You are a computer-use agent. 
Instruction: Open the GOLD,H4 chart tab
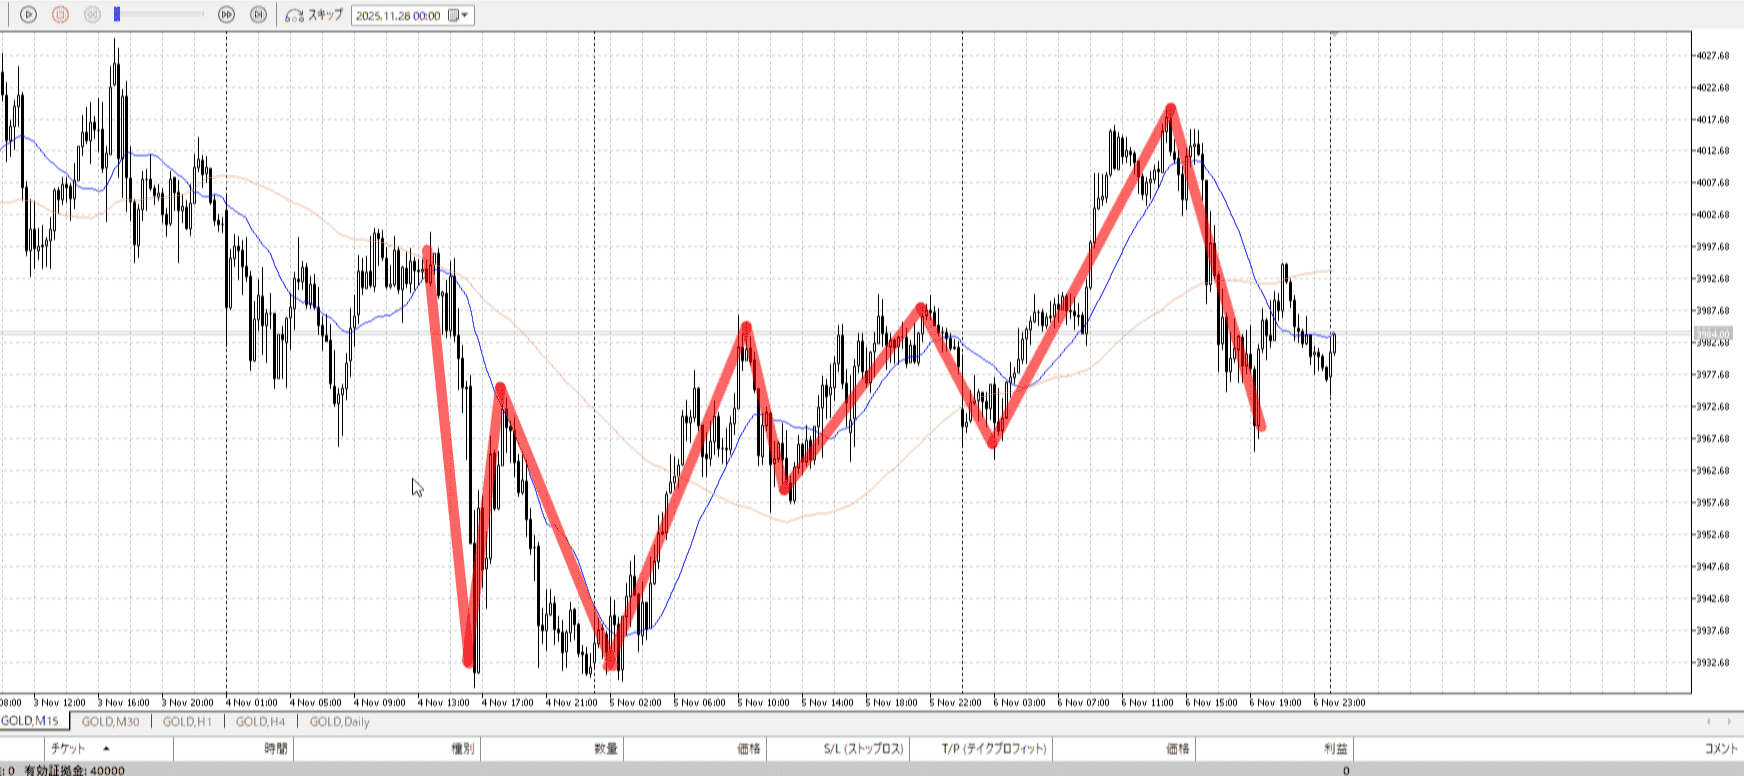[260, 721]
